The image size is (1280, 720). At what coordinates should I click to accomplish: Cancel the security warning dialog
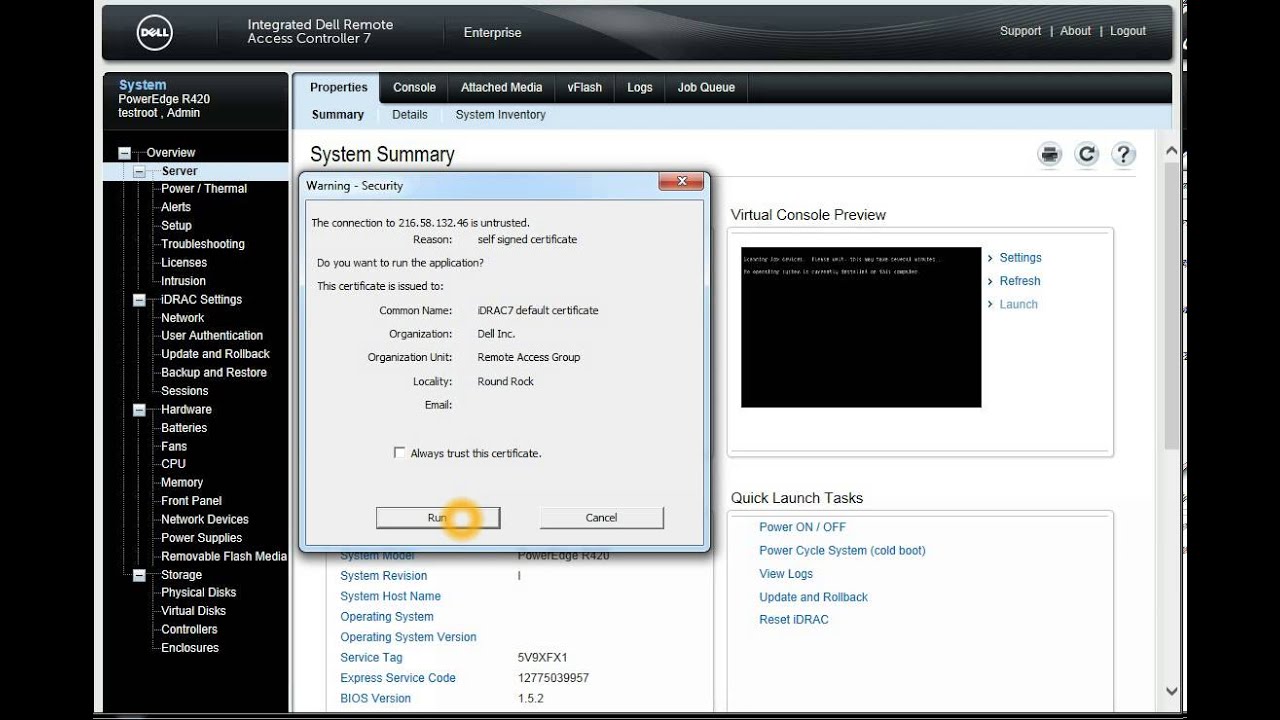pos(601,517)
